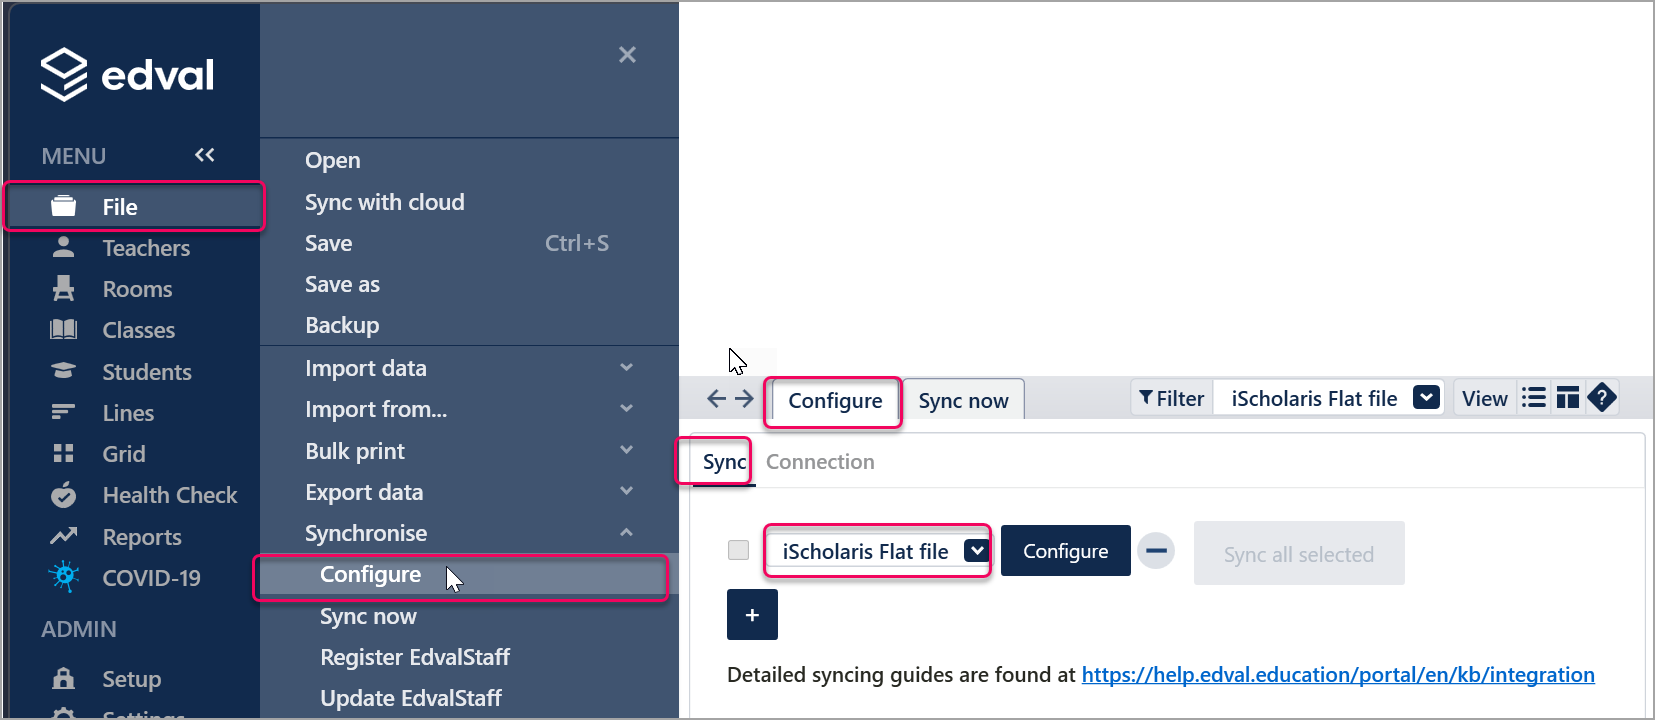Click the back arrow navigation icon
1655x720 pixels.
[x=716, y=399]
